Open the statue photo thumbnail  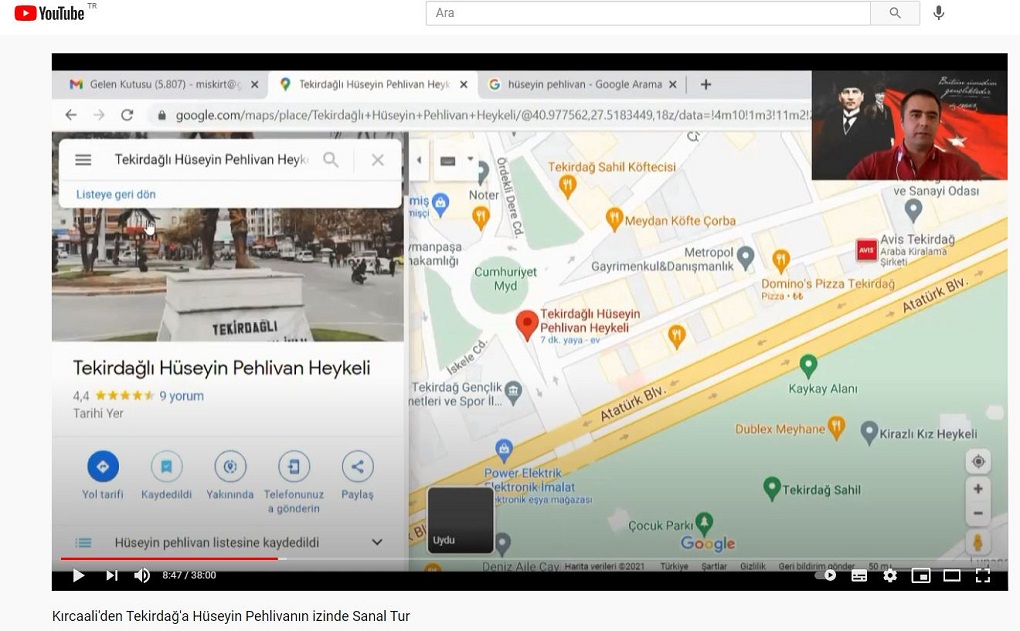coord(228,275)
